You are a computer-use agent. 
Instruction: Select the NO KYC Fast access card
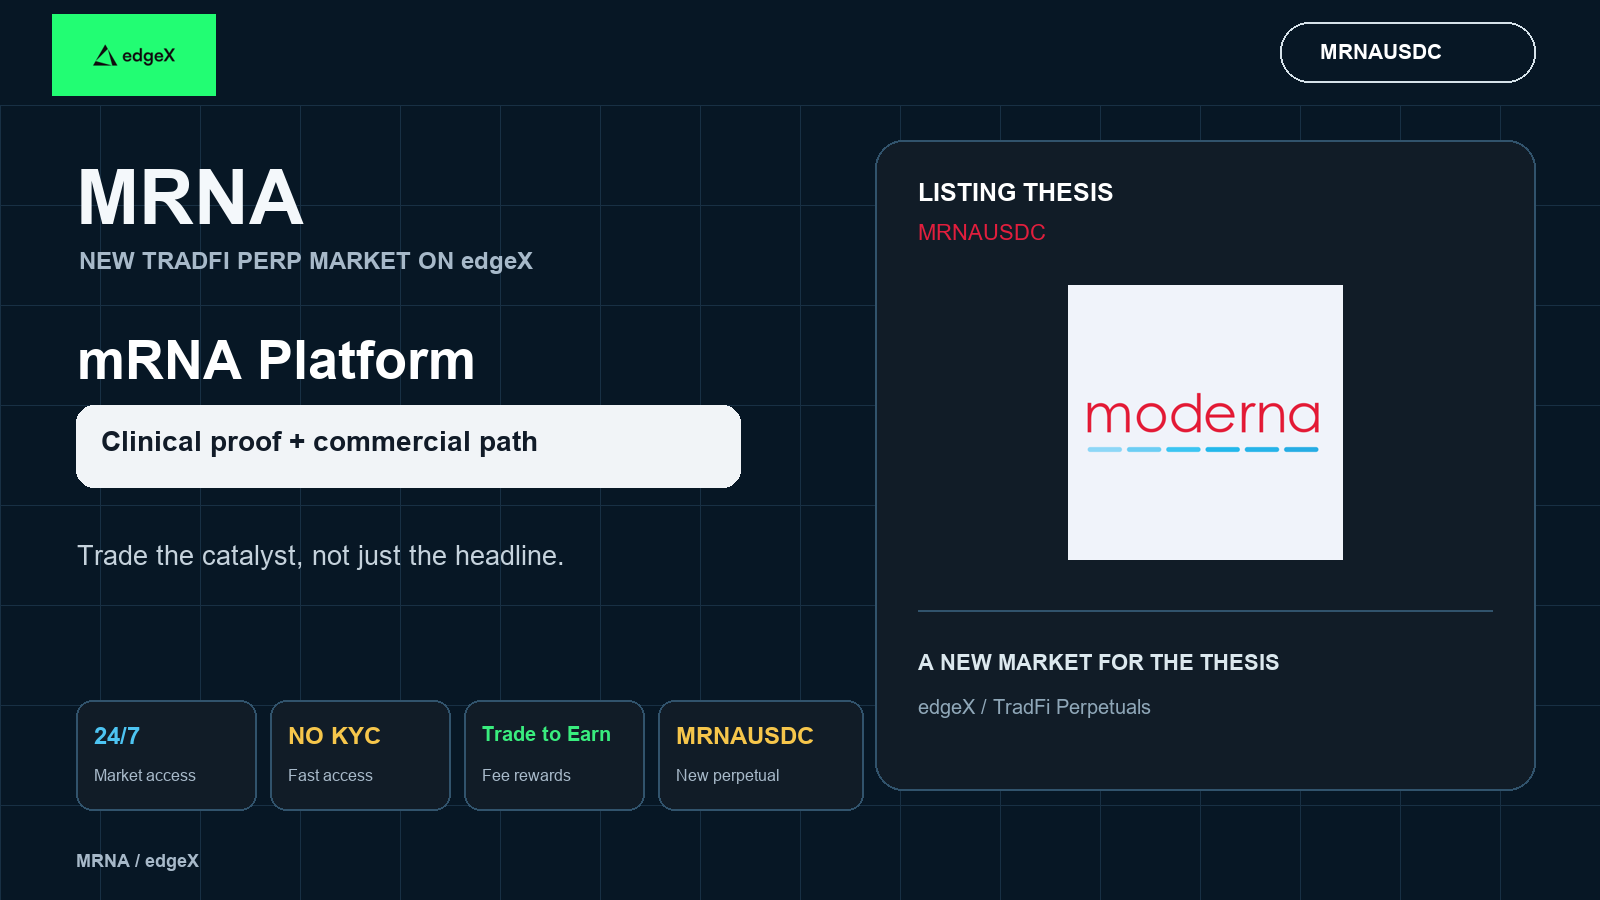tap(360, 755)
